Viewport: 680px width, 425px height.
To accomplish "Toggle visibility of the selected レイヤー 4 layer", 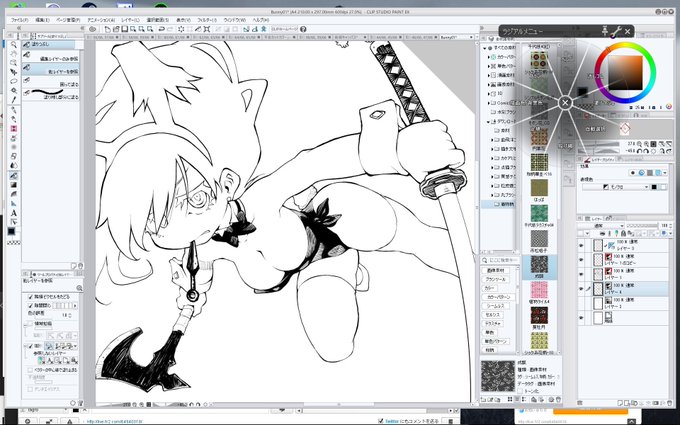I will (x=581, y=288).
